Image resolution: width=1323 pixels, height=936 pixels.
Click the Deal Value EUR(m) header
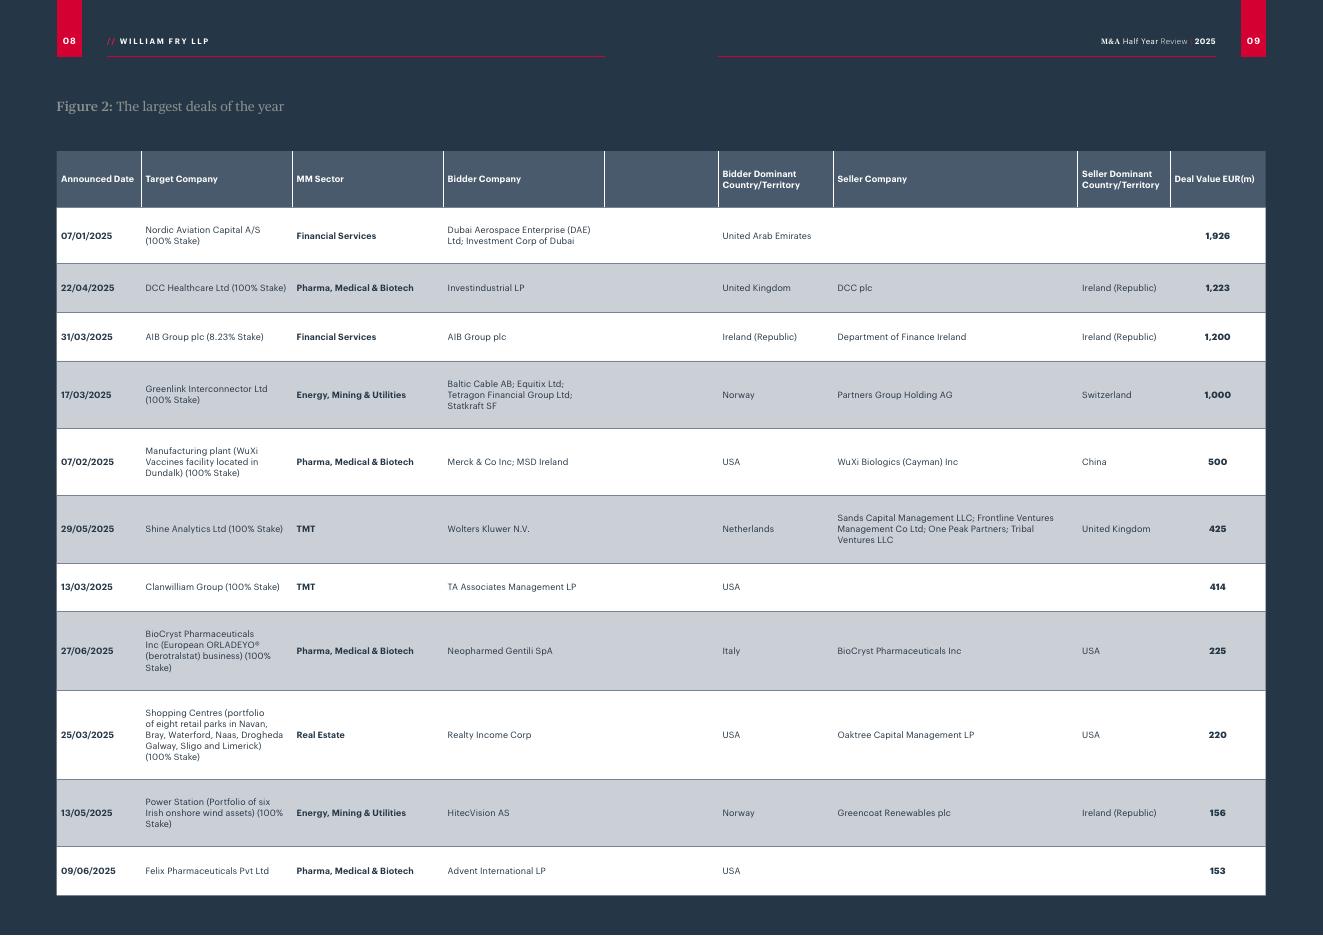point(1214,179)
